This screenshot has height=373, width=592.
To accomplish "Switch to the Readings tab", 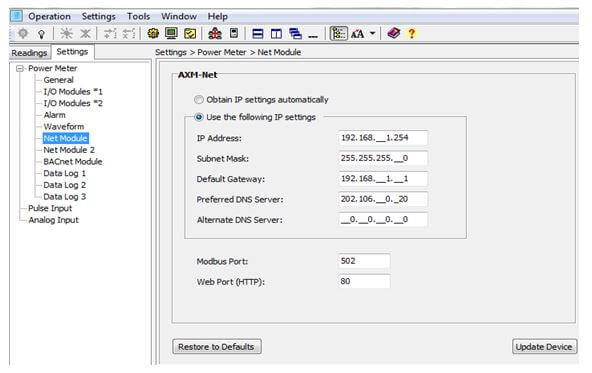I will [29, 53].
